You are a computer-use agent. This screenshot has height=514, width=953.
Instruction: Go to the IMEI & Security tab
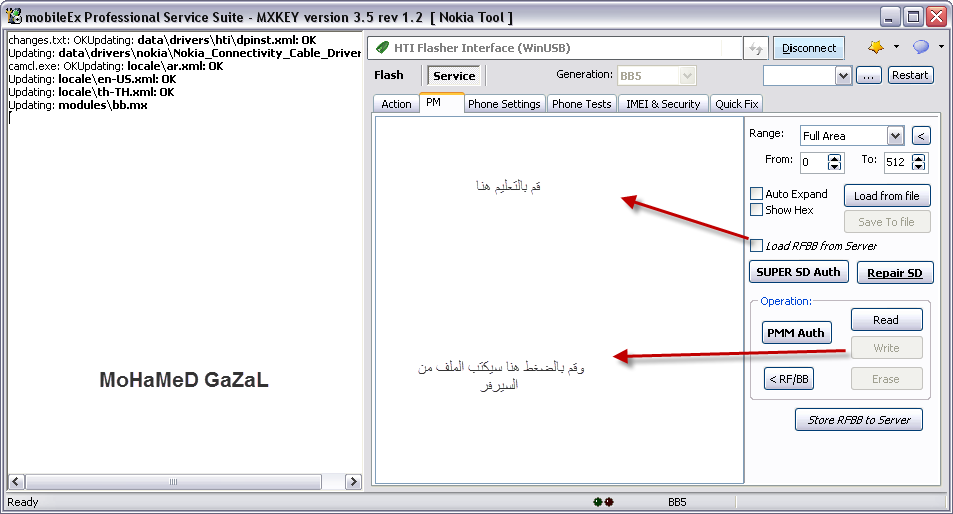(663, 104)
